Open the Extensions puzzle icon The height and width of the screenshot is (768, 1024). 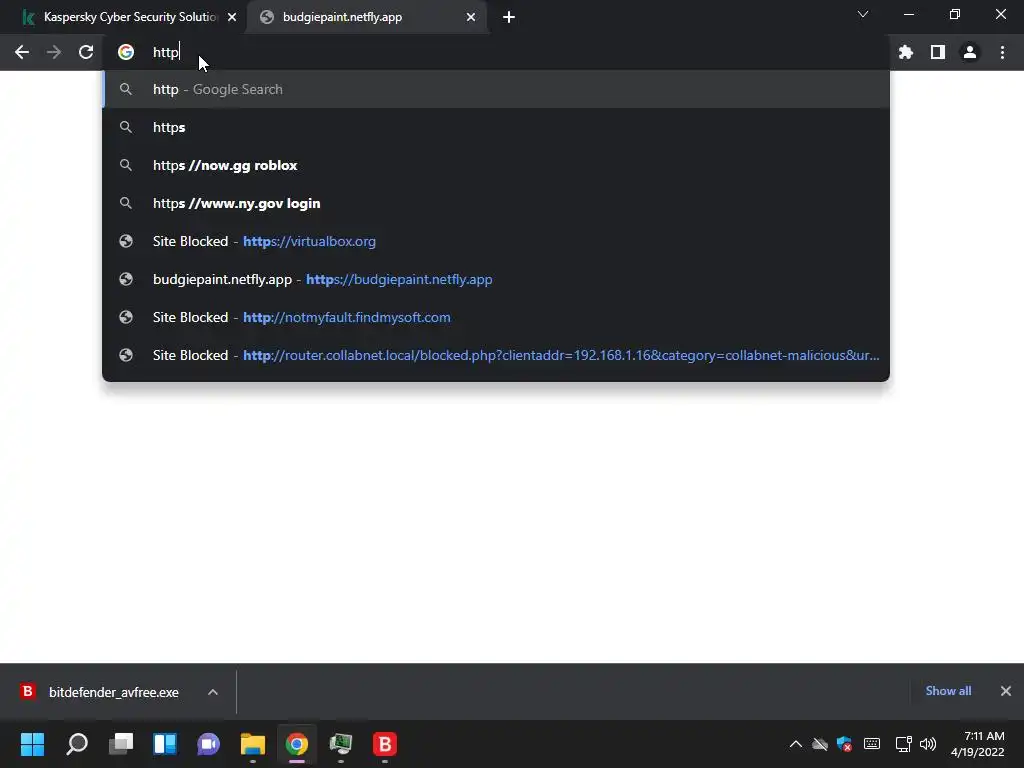click(x=906, y=52)
